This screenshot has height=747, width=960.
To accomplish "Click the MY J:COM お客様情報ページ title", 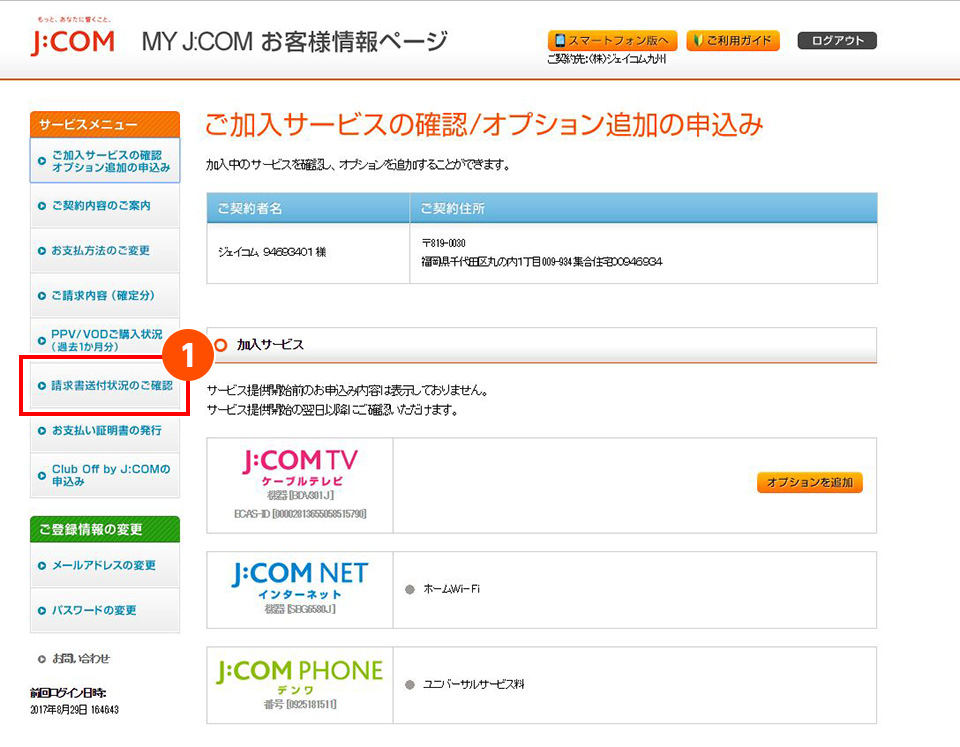I will pyautogui.click(x=294, y=42).
